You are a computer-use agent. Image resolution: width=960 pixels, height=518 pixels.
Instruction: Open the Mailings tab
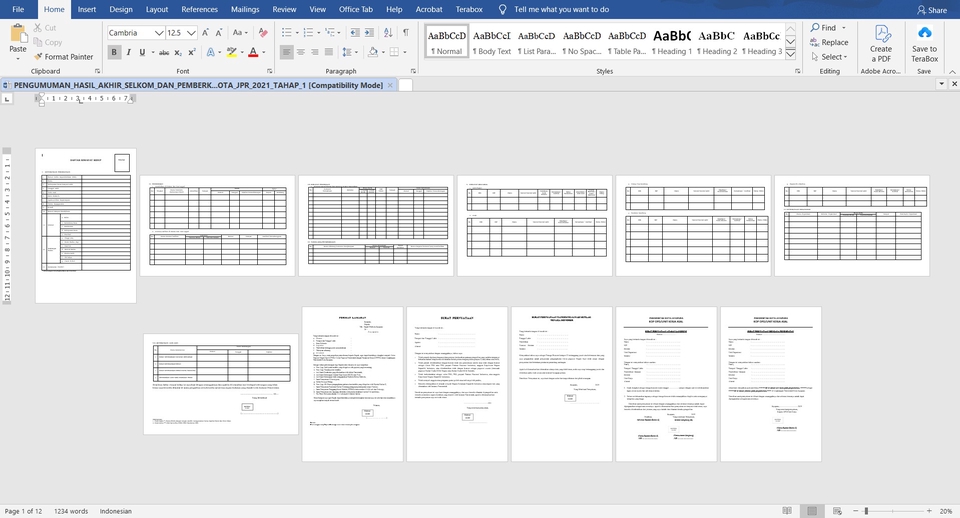[x=245, y=9]
